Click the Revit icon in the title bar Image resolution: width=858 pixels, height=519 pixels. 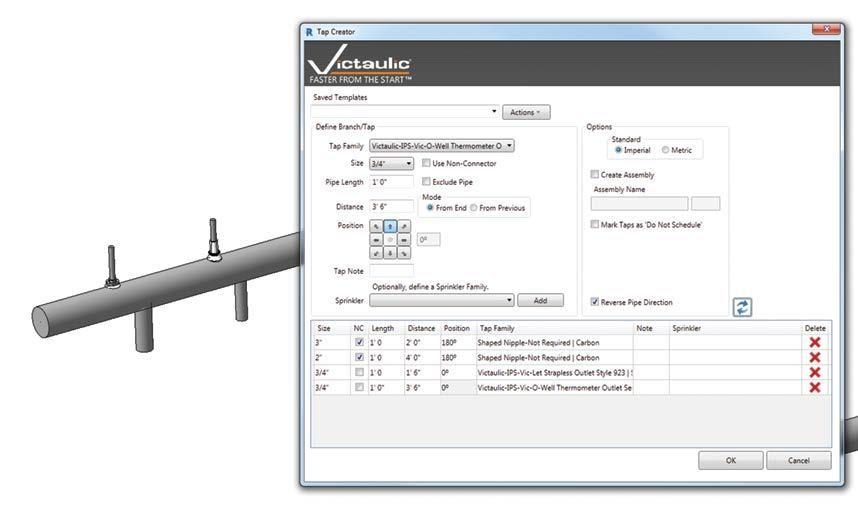(309, 32)
